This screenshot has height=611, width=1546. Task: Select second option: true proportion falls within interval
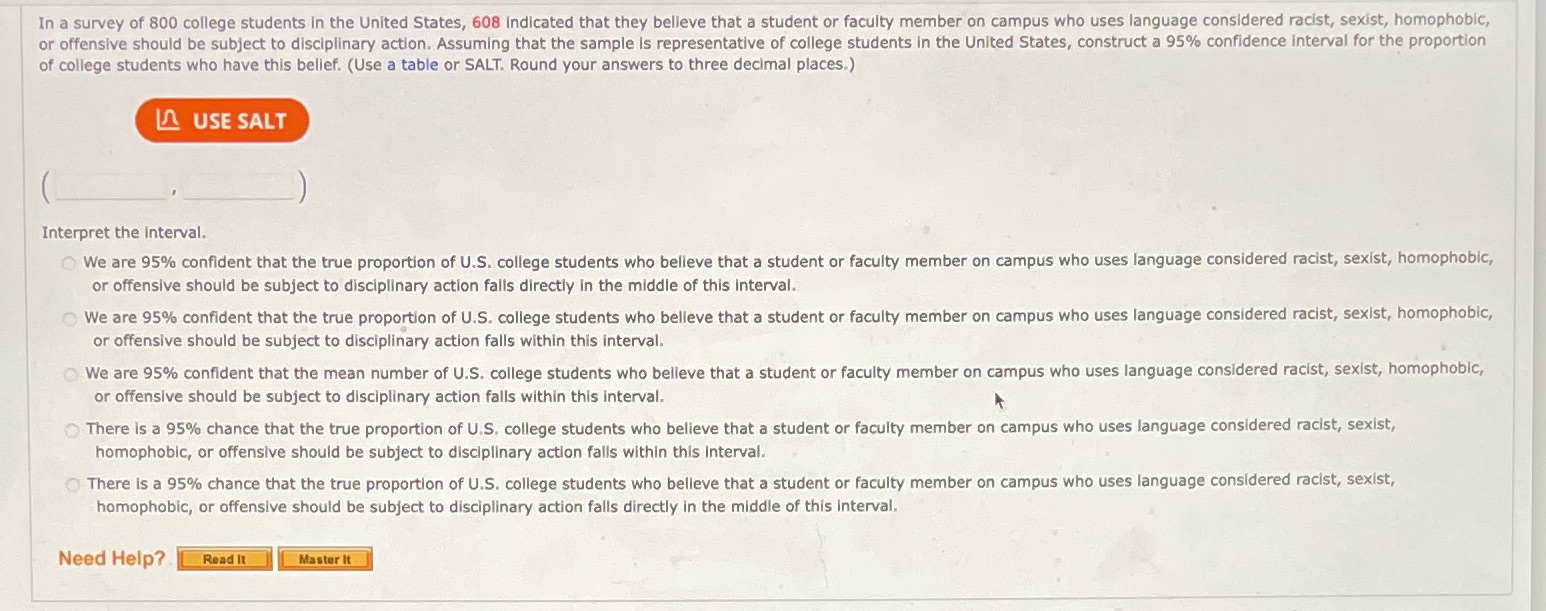click(x=69, y=318)
